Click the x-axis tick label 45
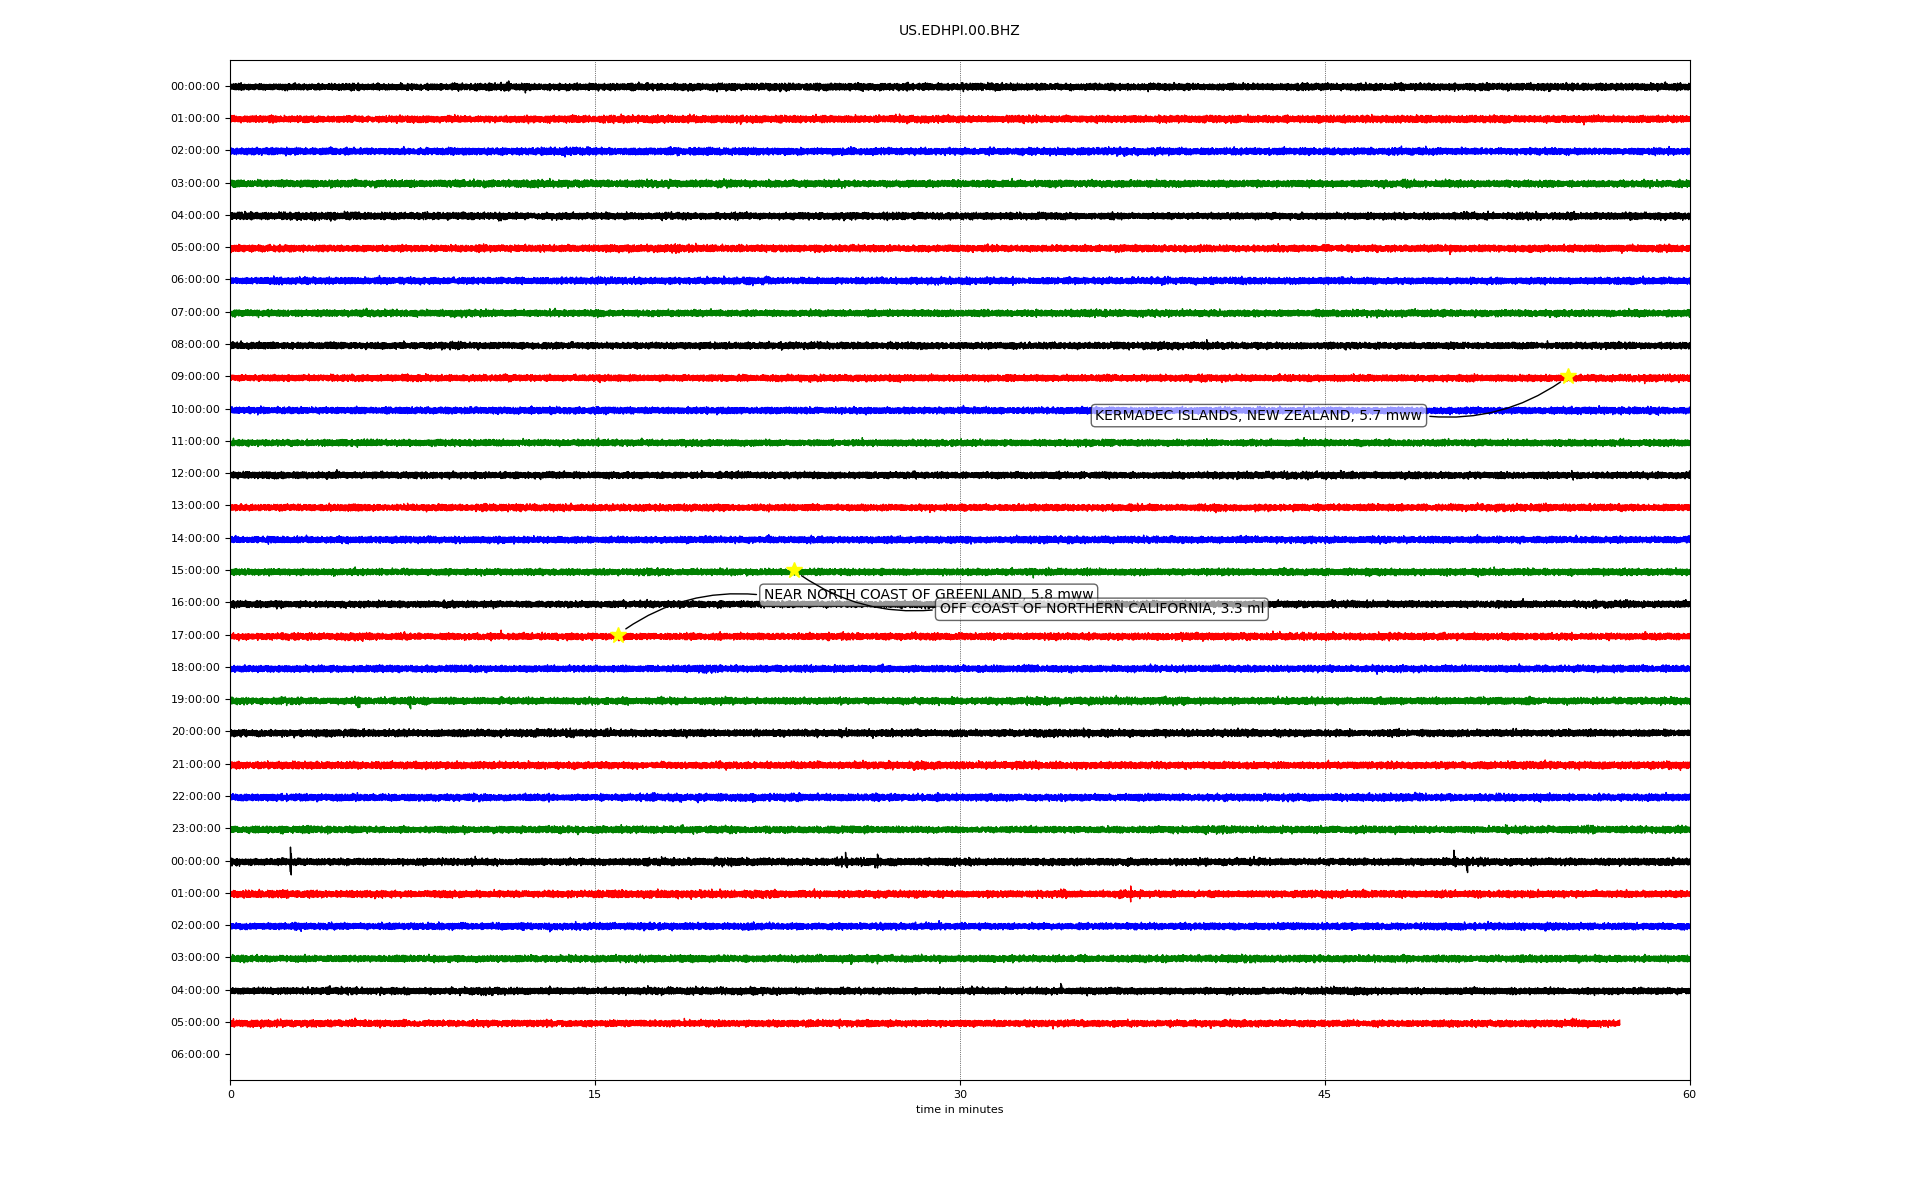The height and width of the screenshot is (1200, 1920). pos(1325,1095)
